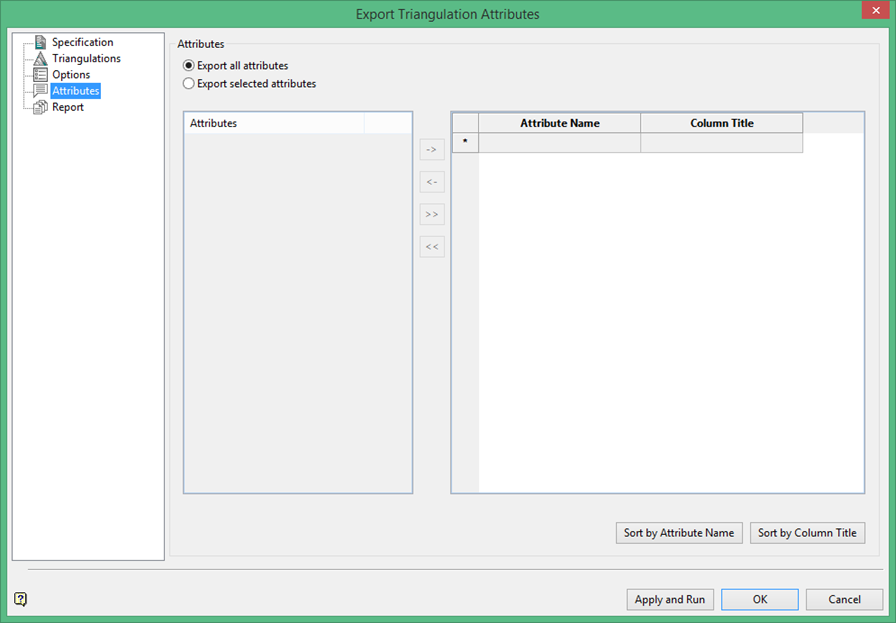This screenshot has width=896, height=623.
Task: Click Sort by Attribute Name button
Action: (679, 533)
